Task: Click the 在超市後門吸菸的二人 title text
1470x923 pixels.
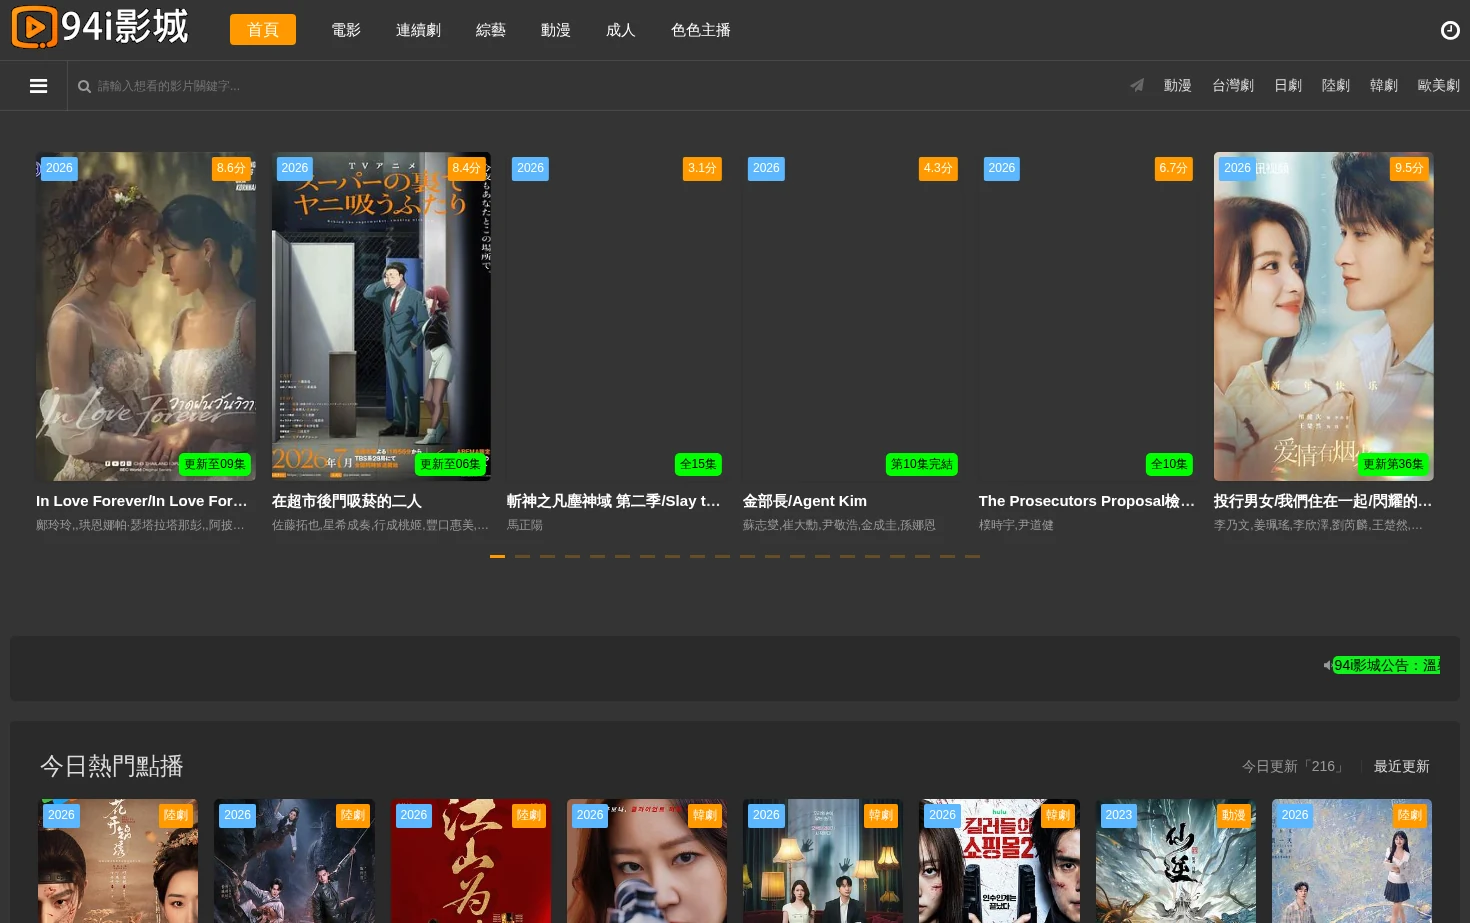Action: point(347,501)
